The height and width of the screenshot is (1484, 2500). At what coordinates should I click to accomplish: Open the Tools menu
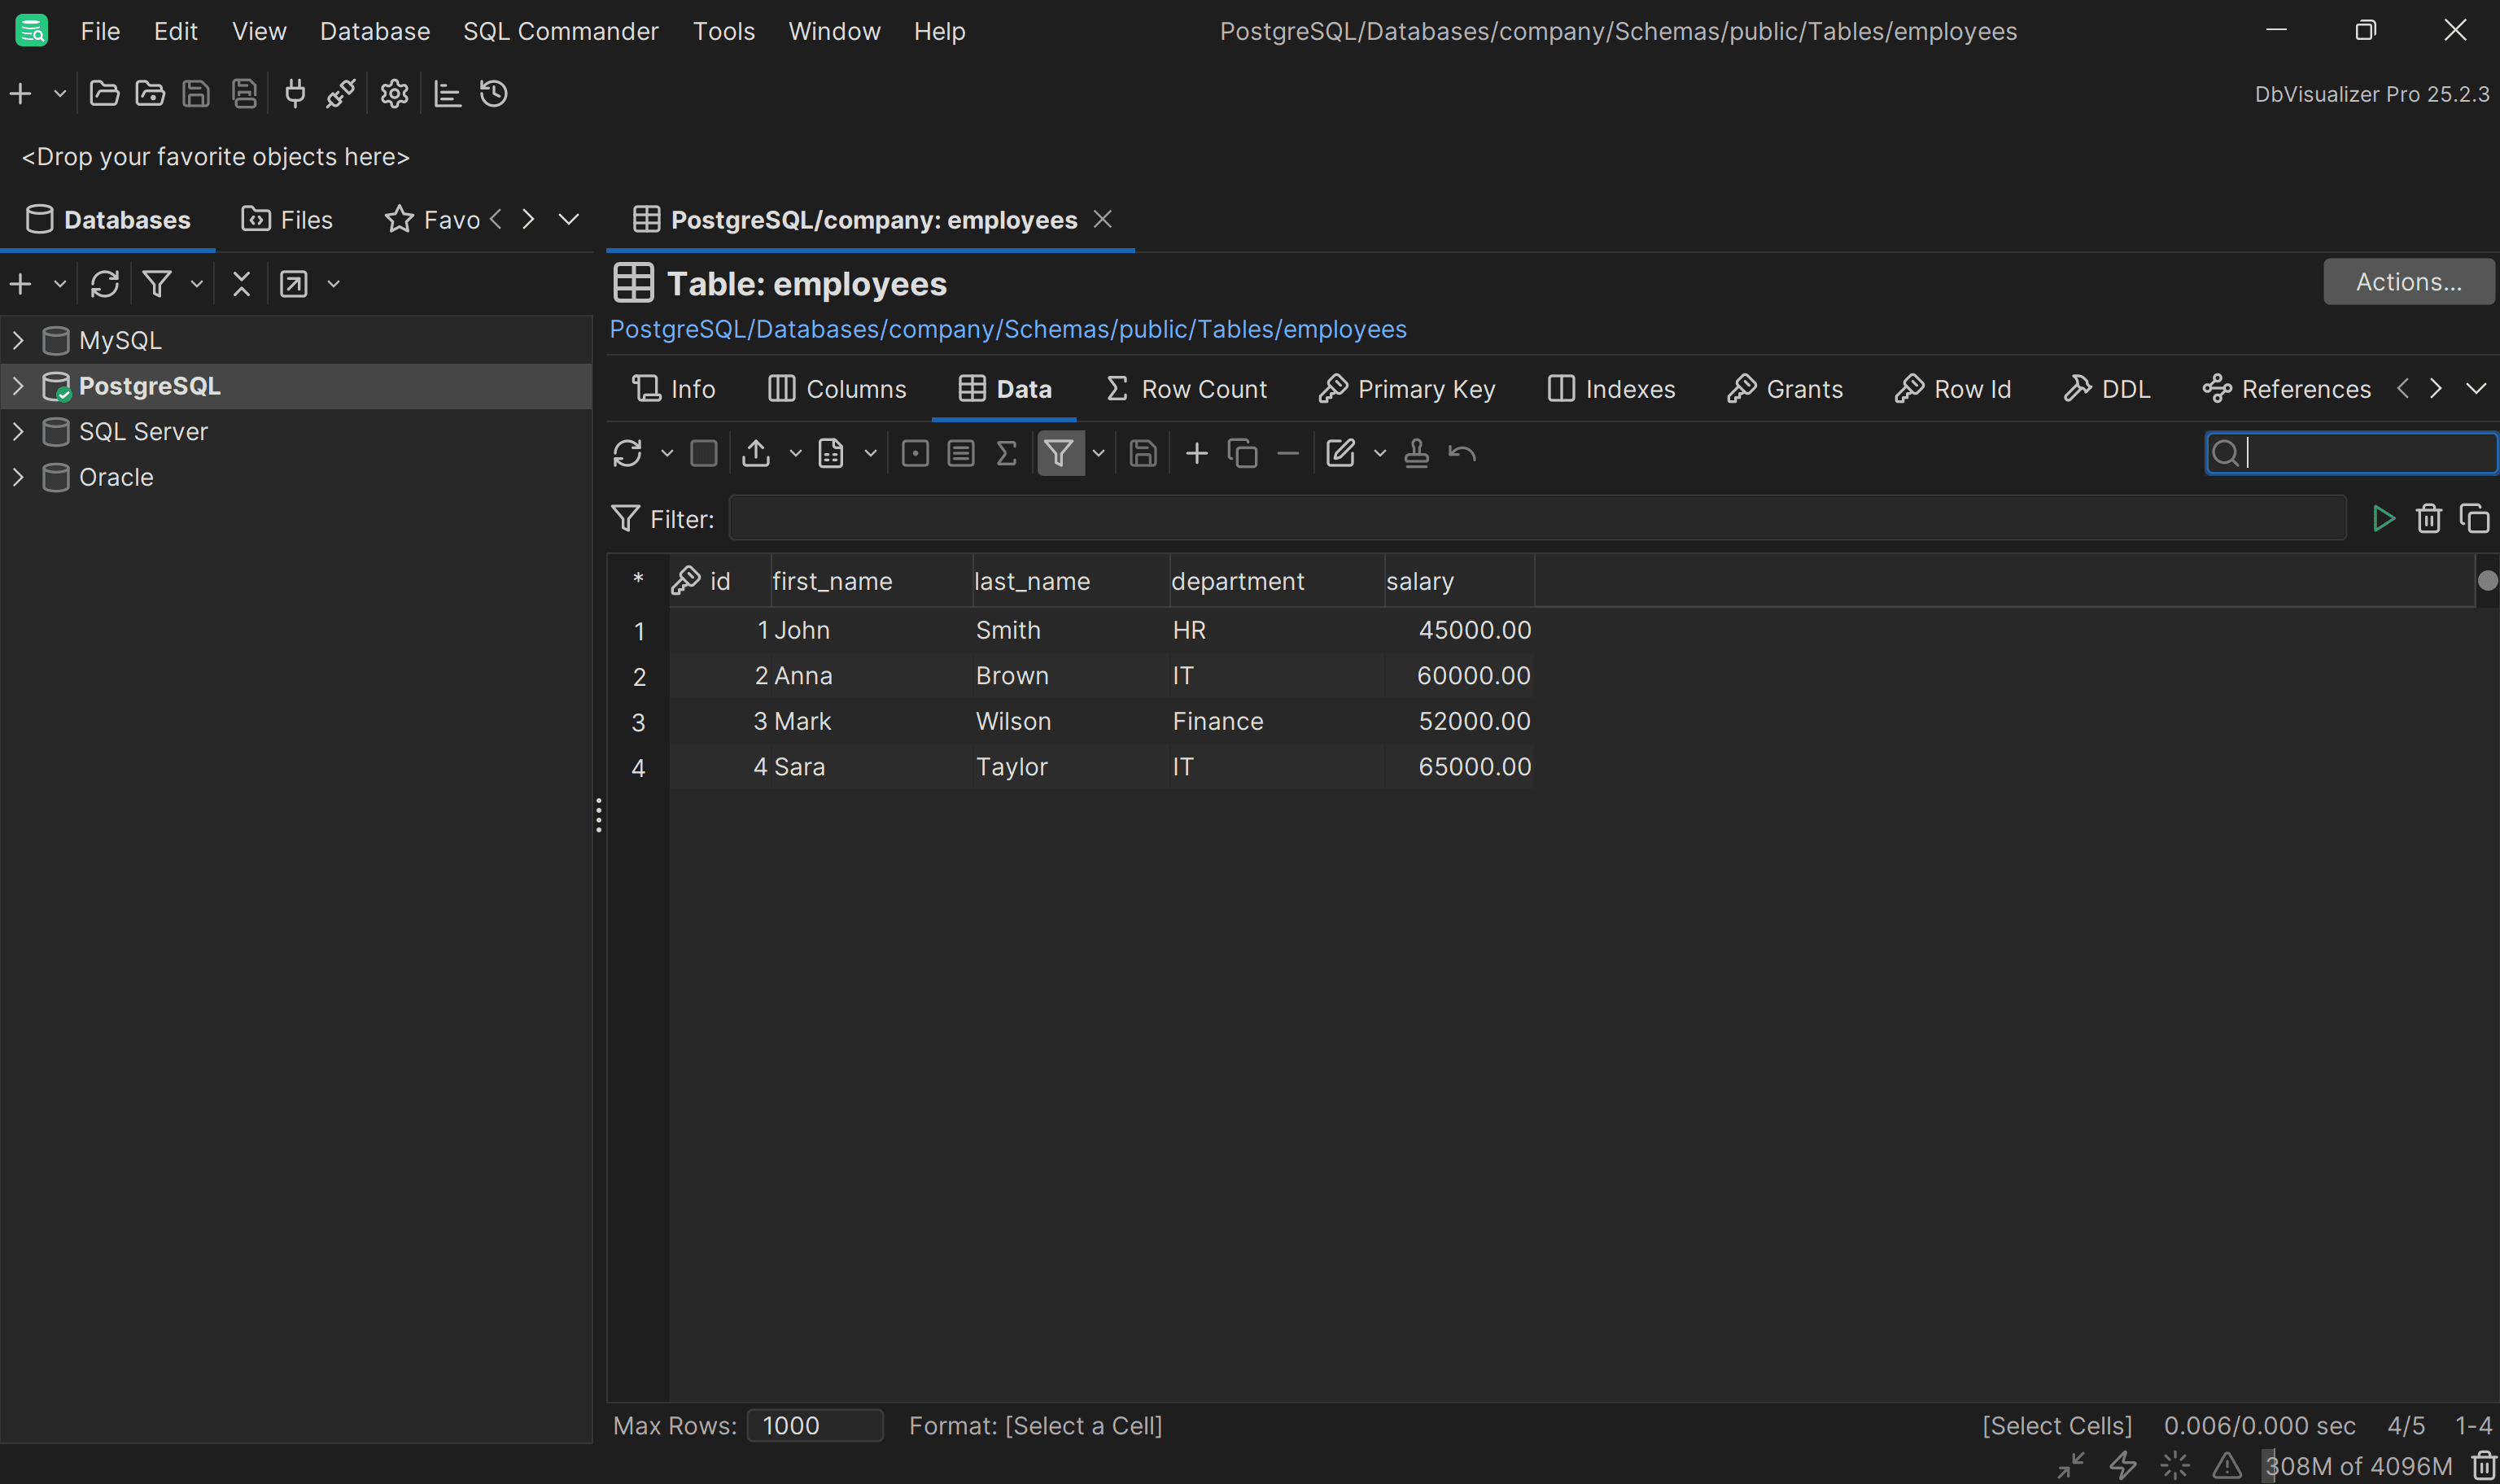click(x=724, y=31)
